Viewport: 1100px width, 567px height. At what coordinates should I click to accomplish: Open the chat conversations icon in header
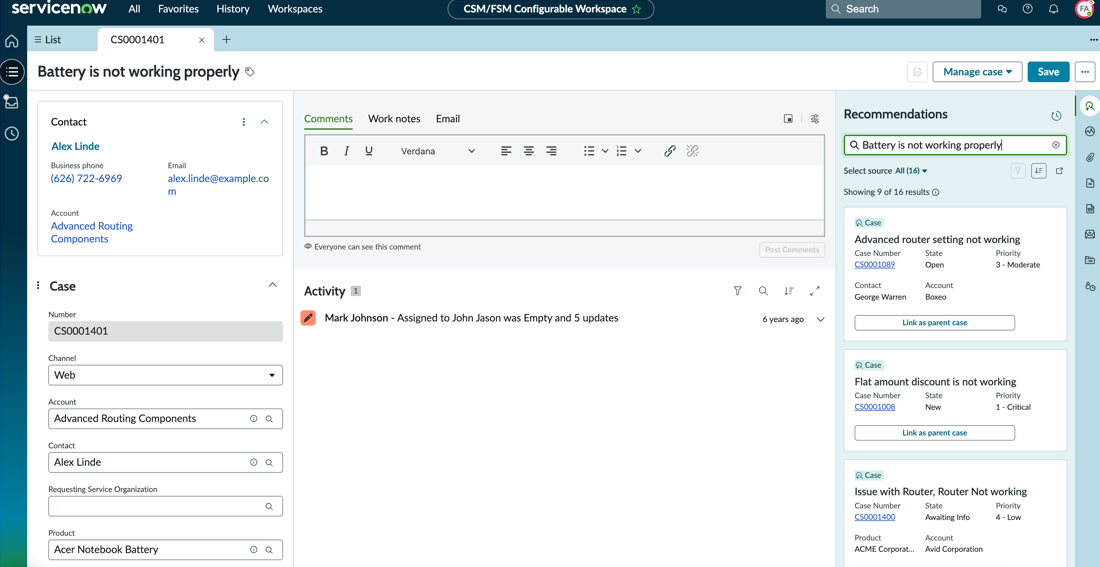coord(1002,9)
